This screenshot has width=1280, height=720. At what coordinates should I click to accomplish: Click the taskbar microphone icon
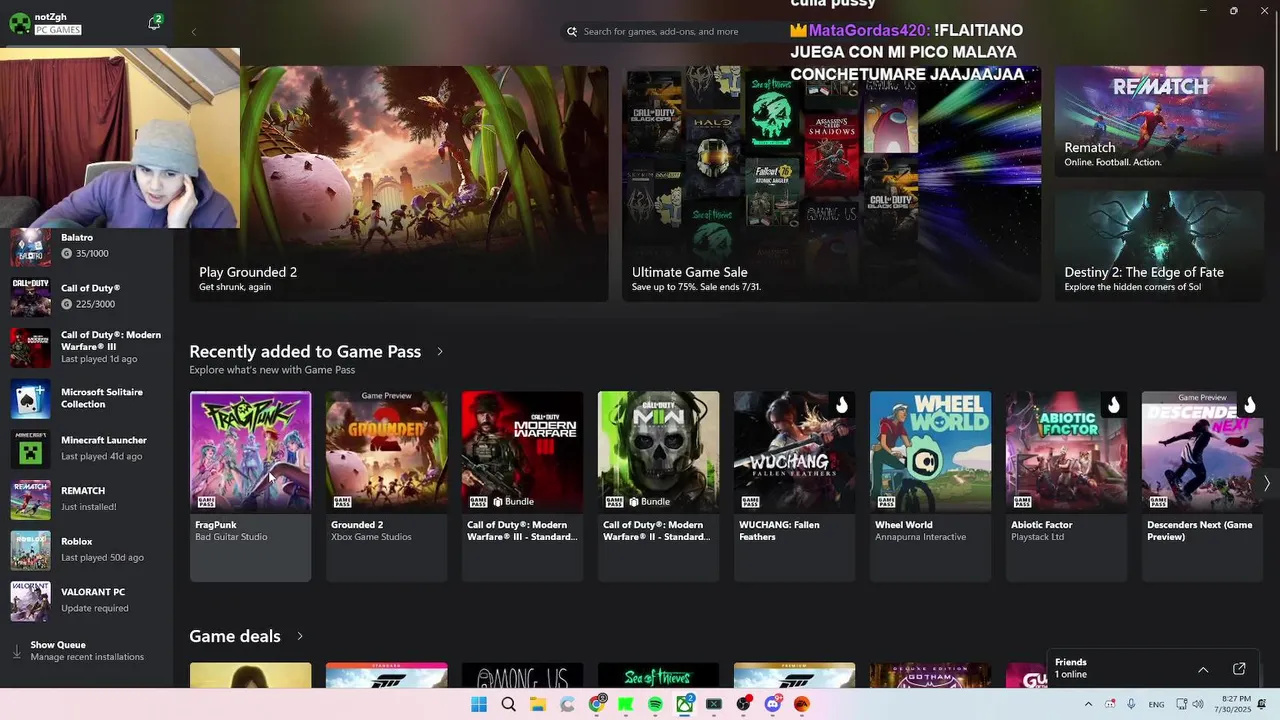tap(1131, 704)
